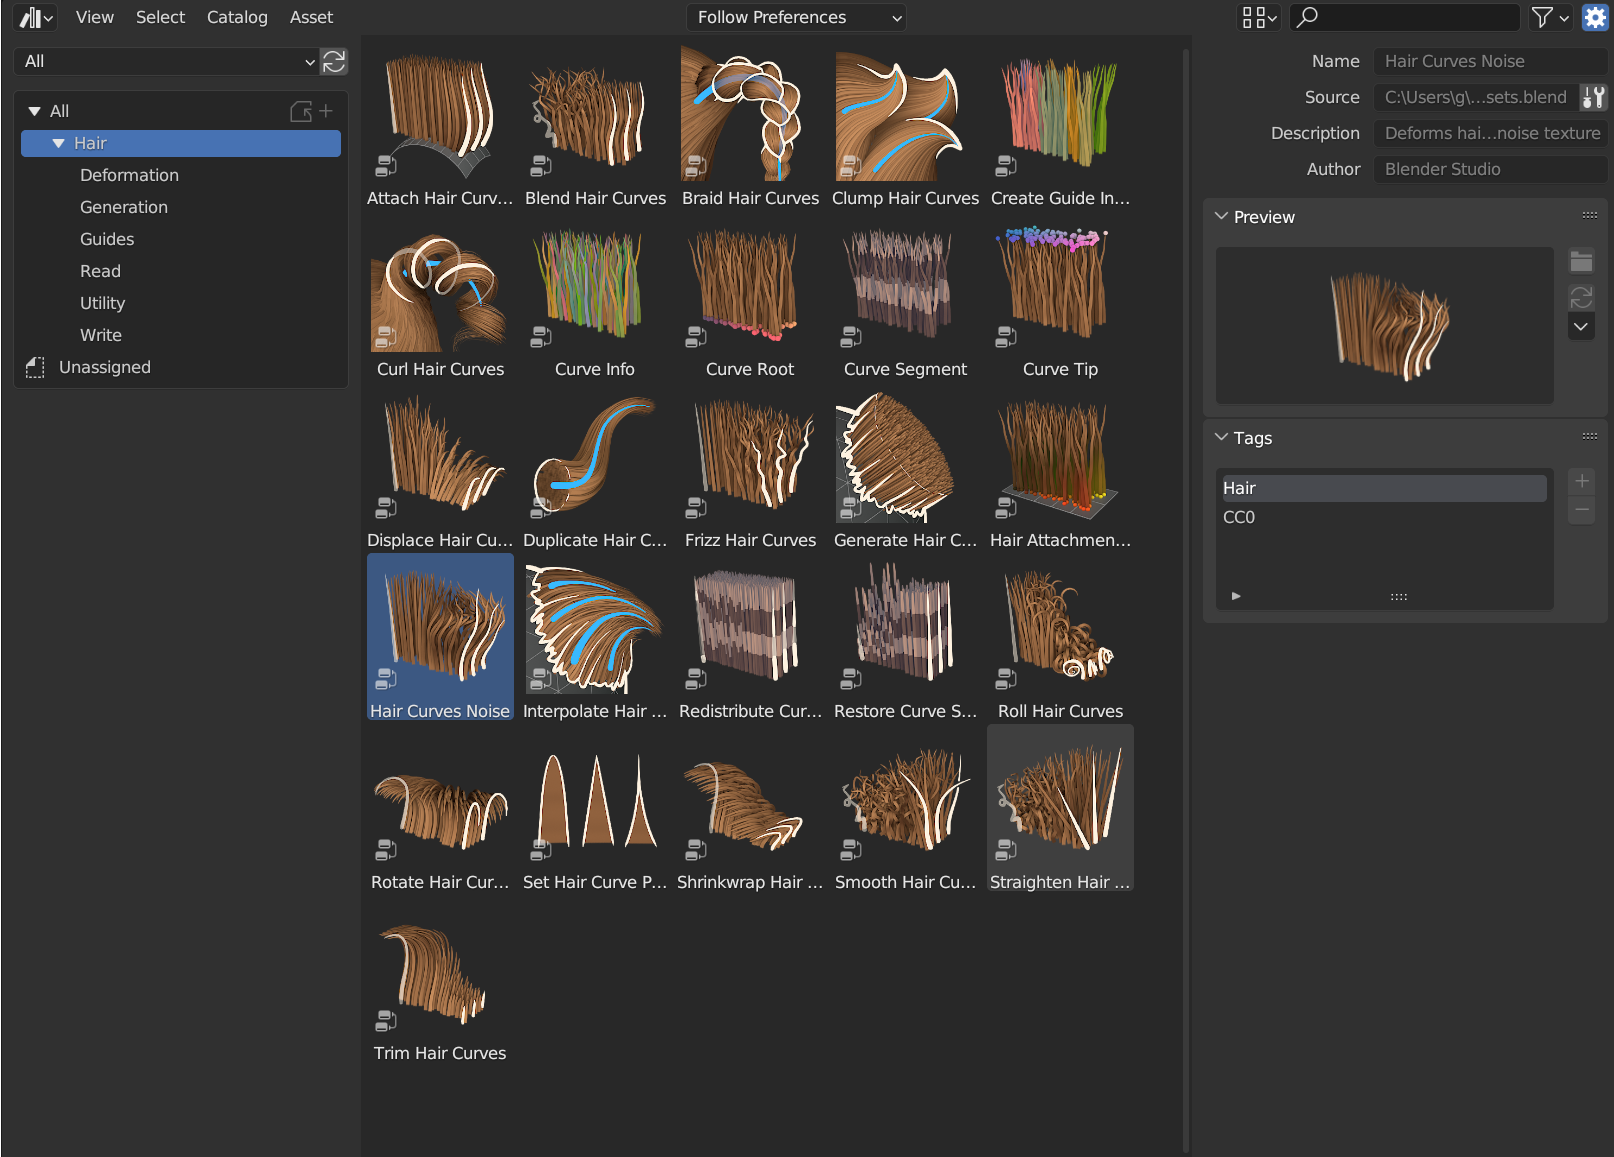
Task: Open the display mode dropdown
Action: [x=1259, y=17]
